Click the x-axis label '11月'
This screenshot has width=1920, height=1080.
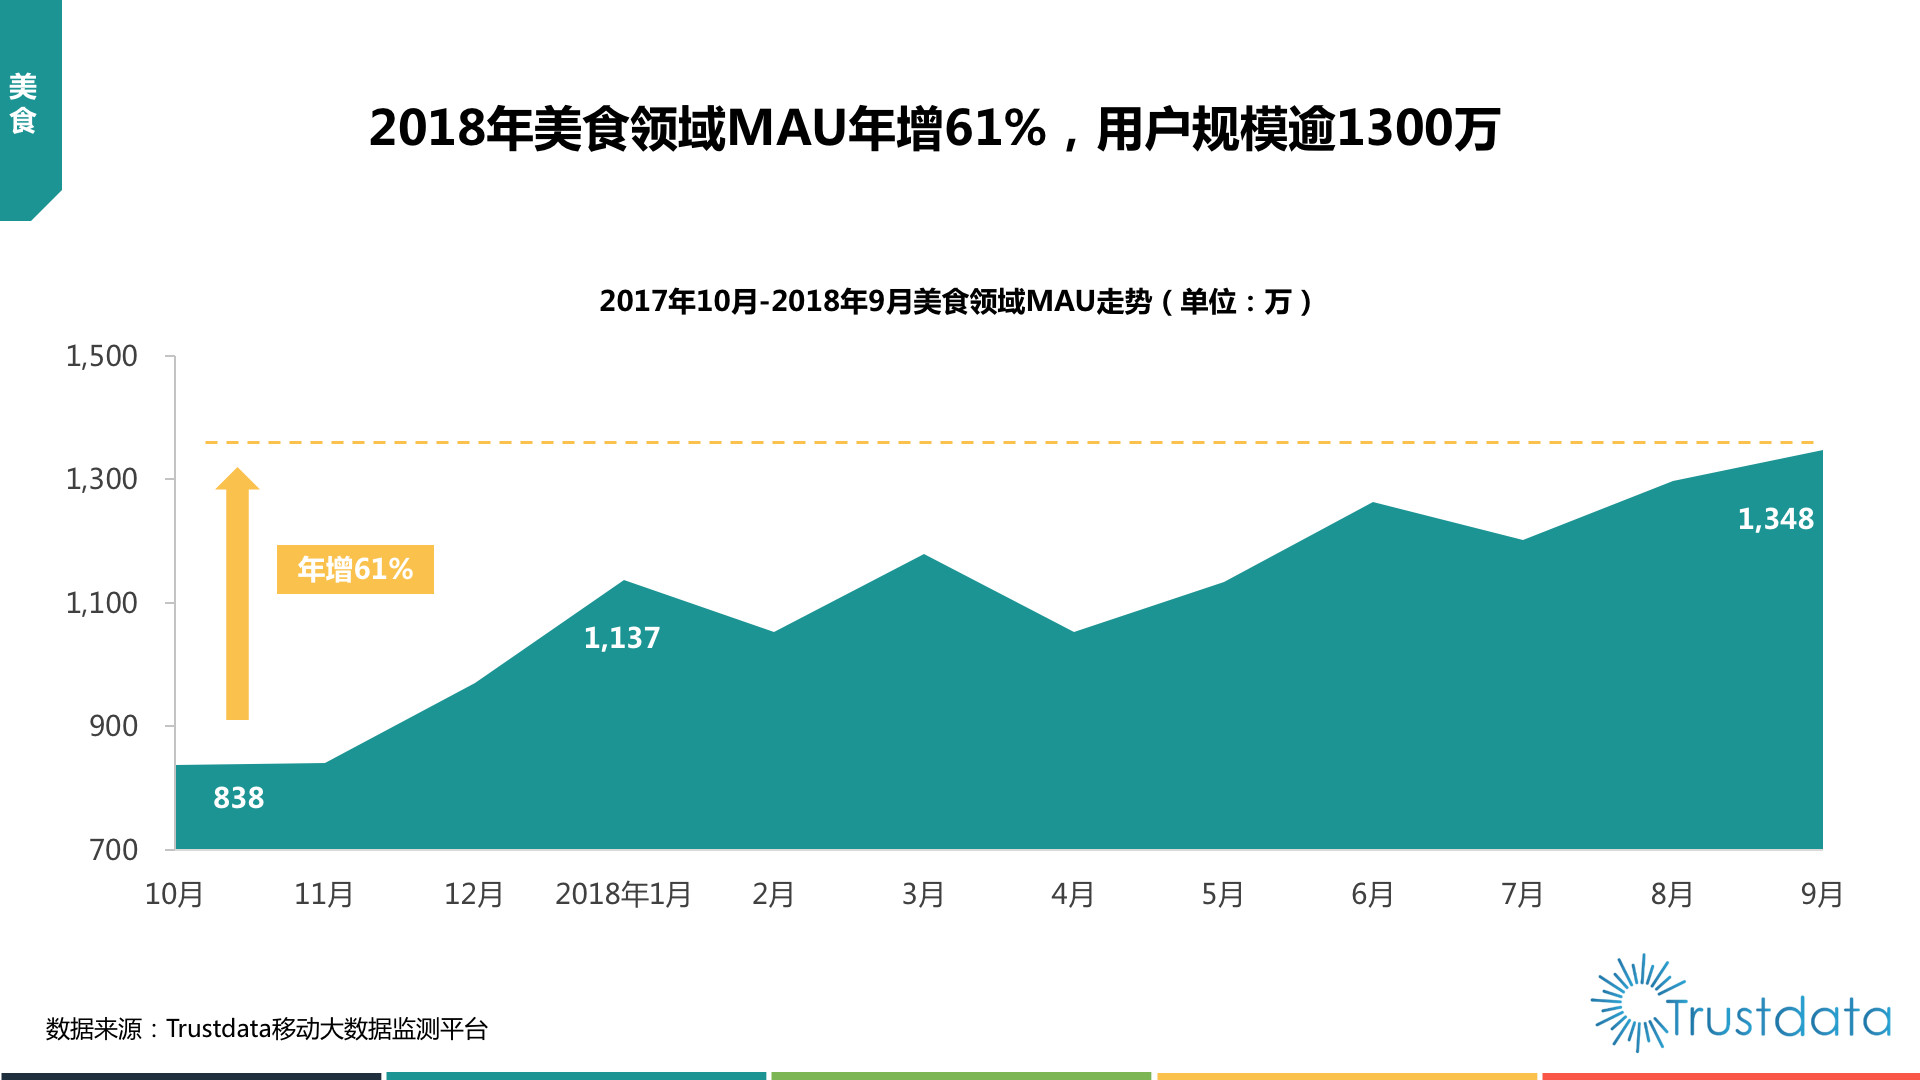pyautogui.click(x=324, y=894)
